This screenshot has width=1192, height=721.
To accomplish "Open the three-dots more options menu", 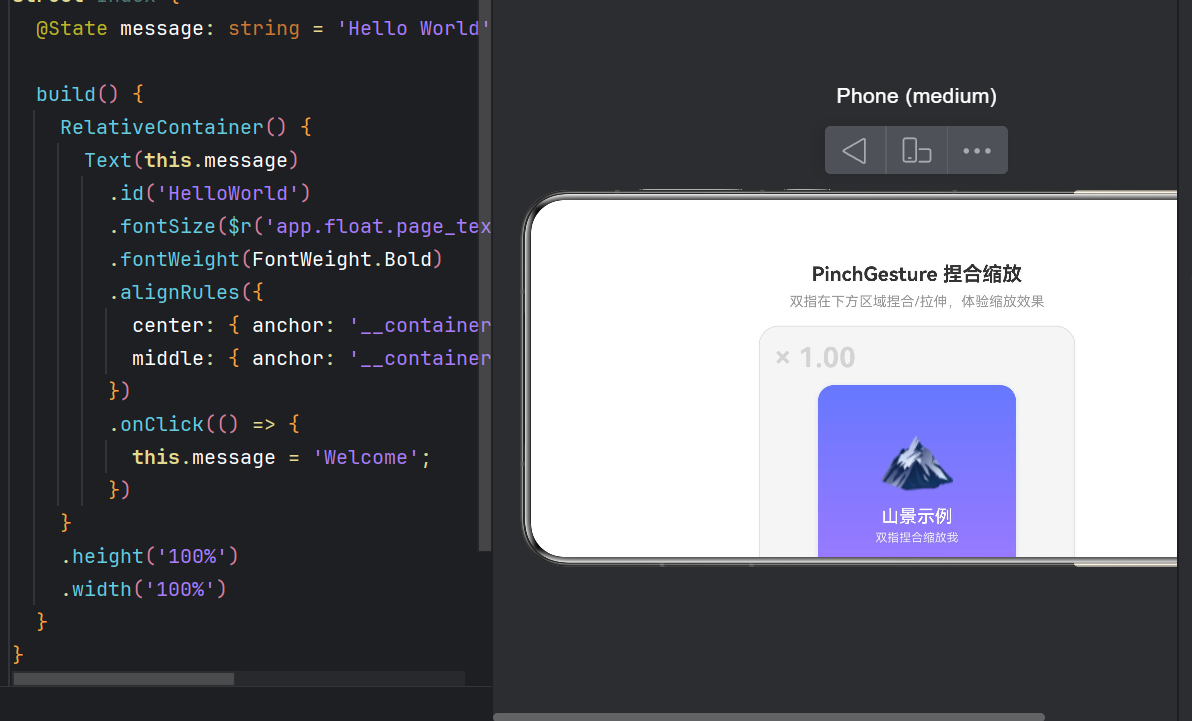I will pos(977,151).
